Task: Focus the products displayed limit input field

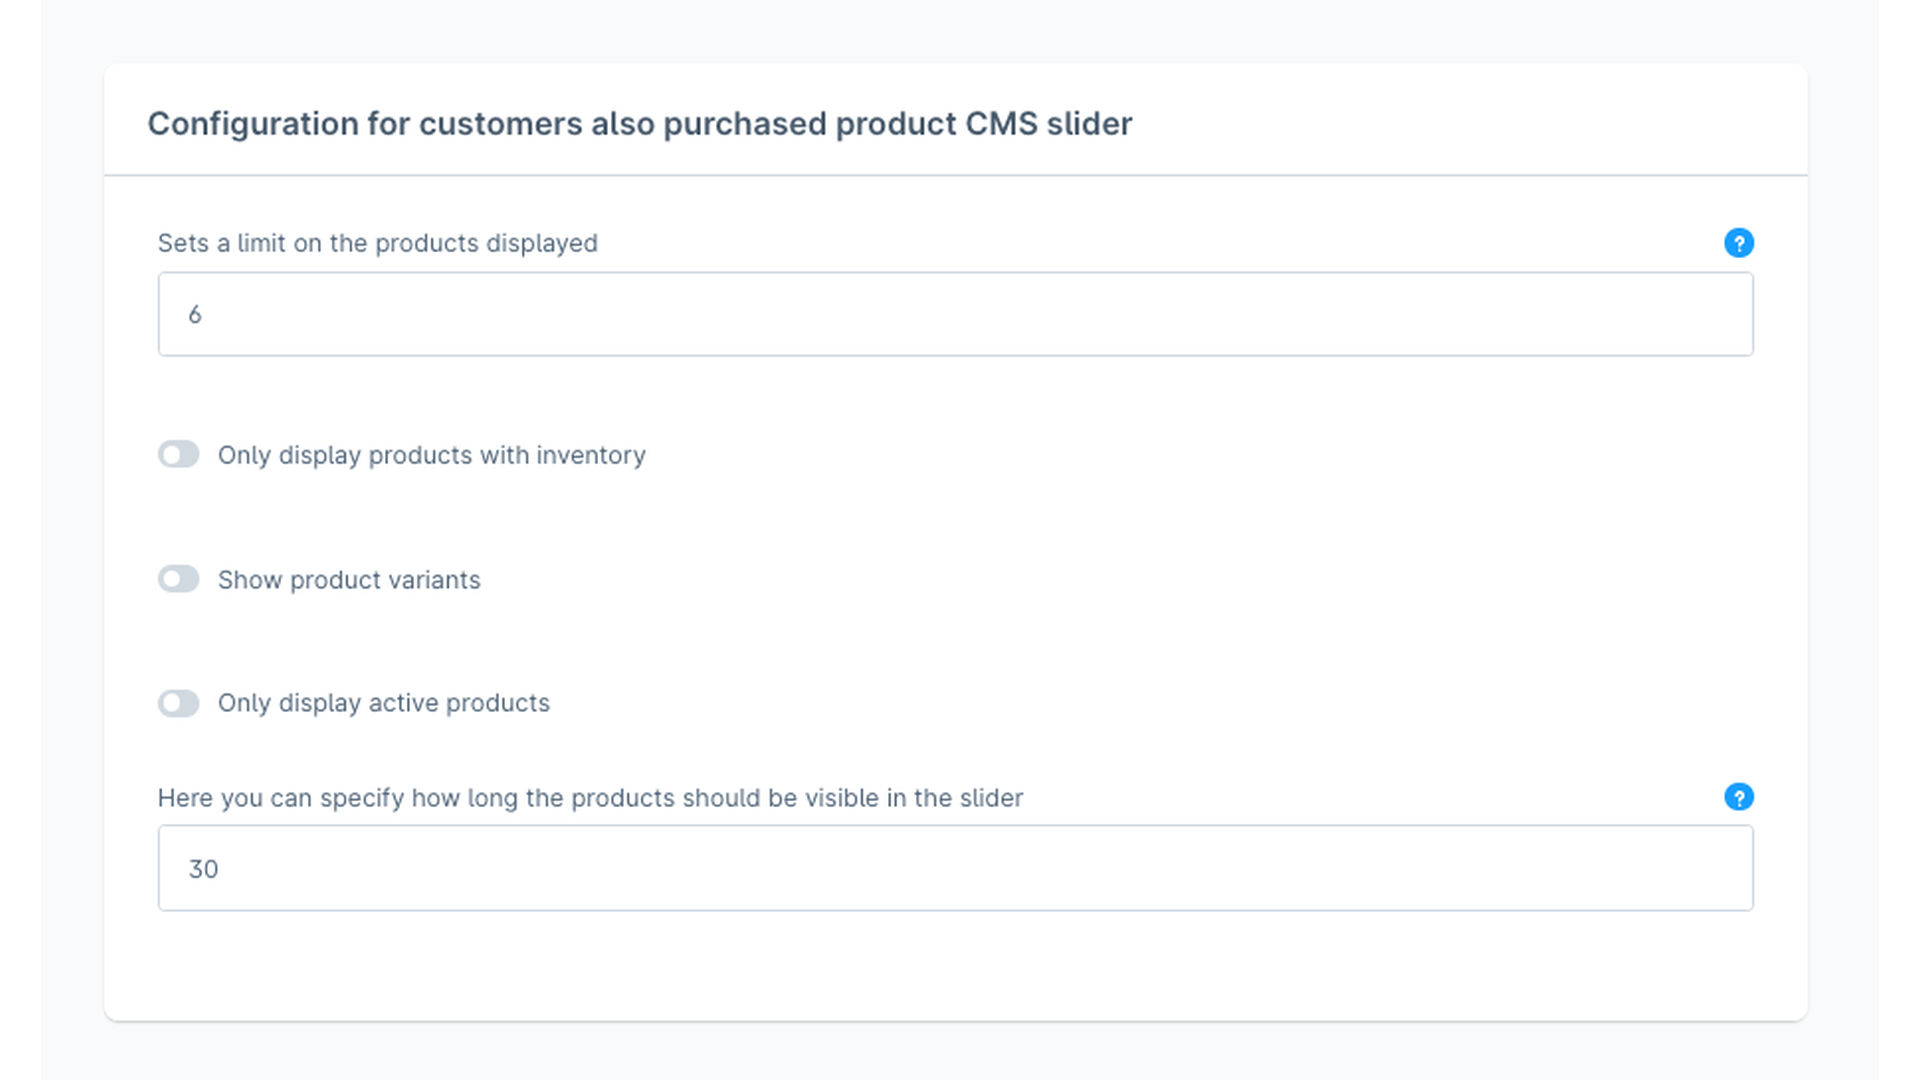Action: coord(955,314)
